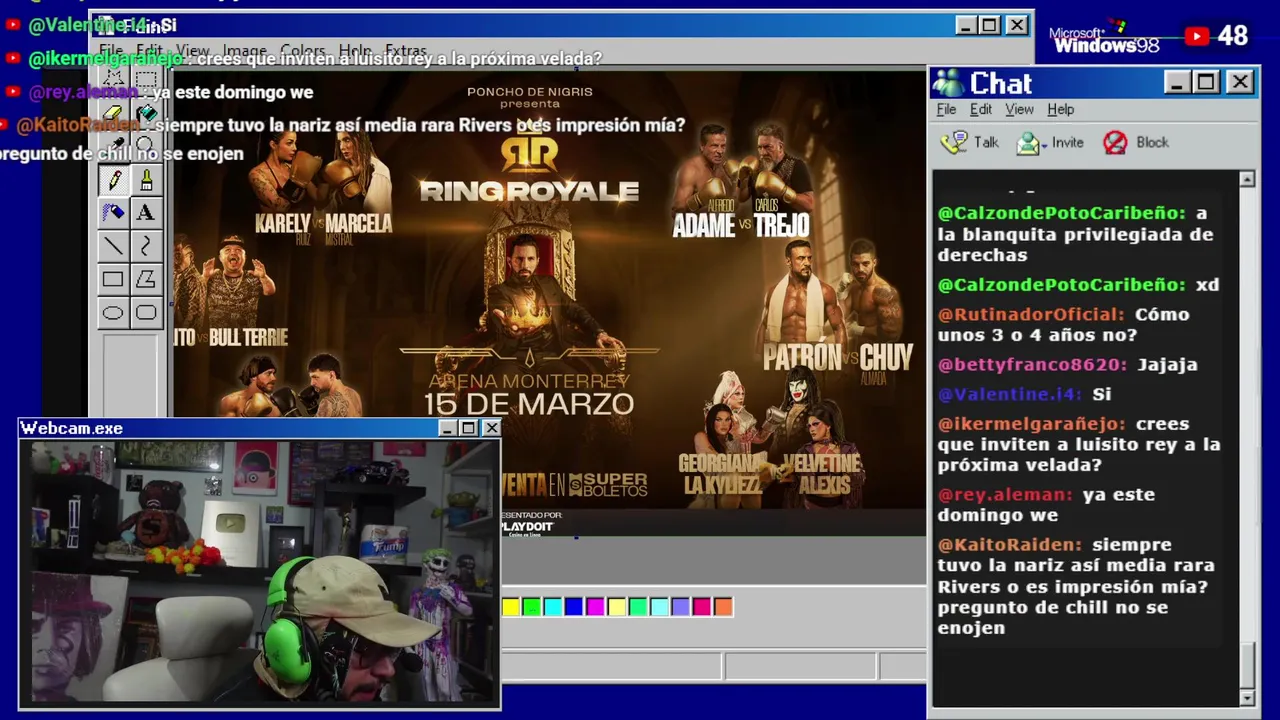Pick the crimson pink color swatch
This screenshot has height=720, width=1280.
702,606
